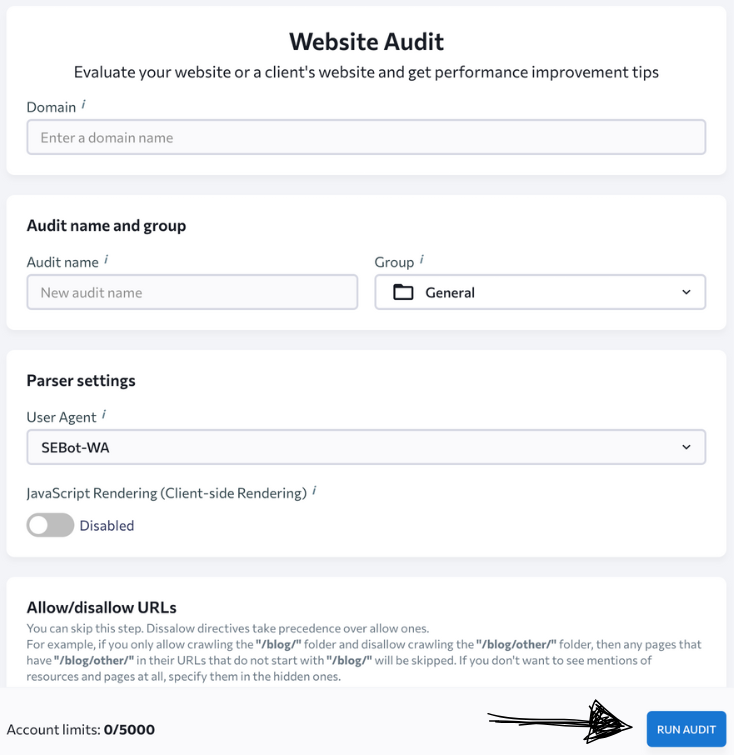Viewport: 734px width, 755px height.
Task: Click the Disabled label beside the toggle
Action: (106, 525)
